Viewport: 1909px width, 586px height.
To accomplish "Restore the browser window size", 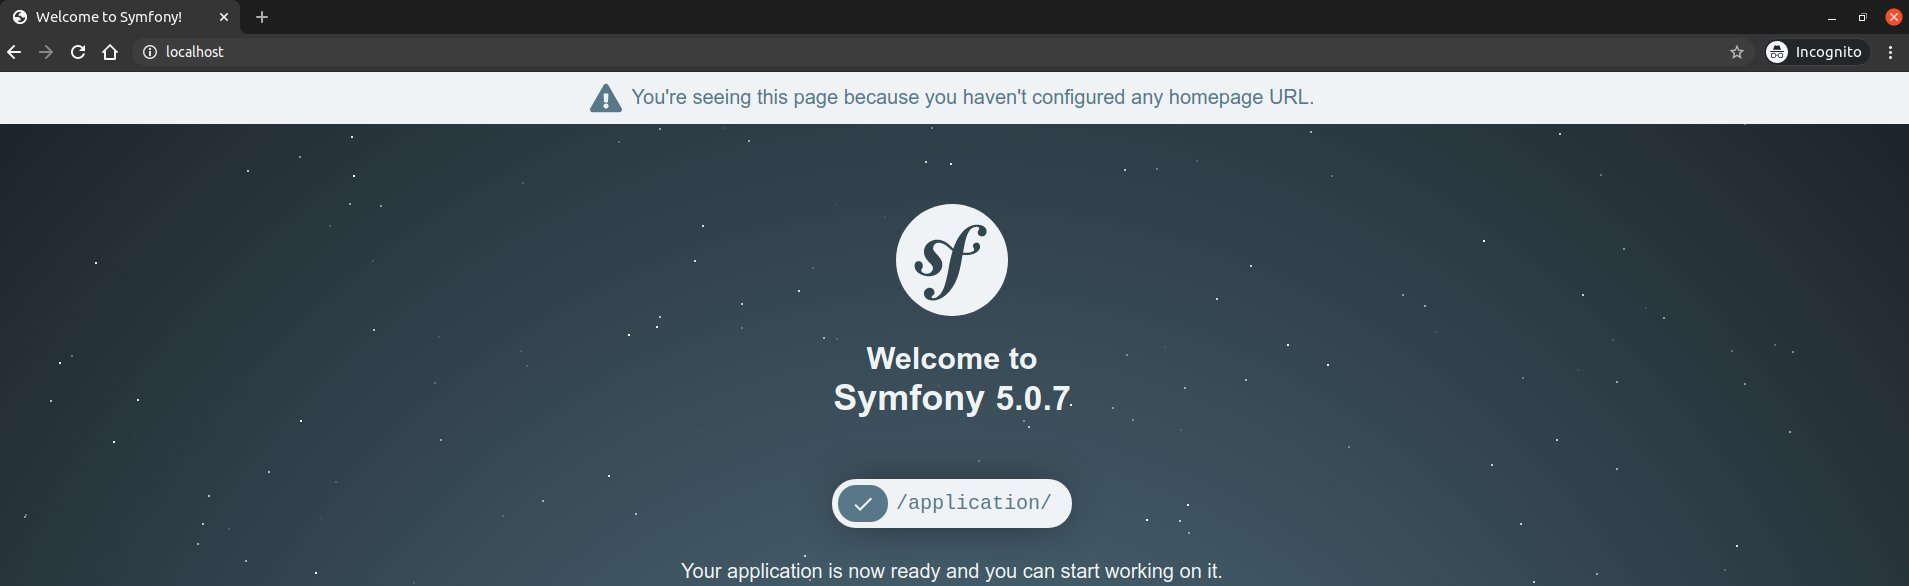I will (1862, 17).
